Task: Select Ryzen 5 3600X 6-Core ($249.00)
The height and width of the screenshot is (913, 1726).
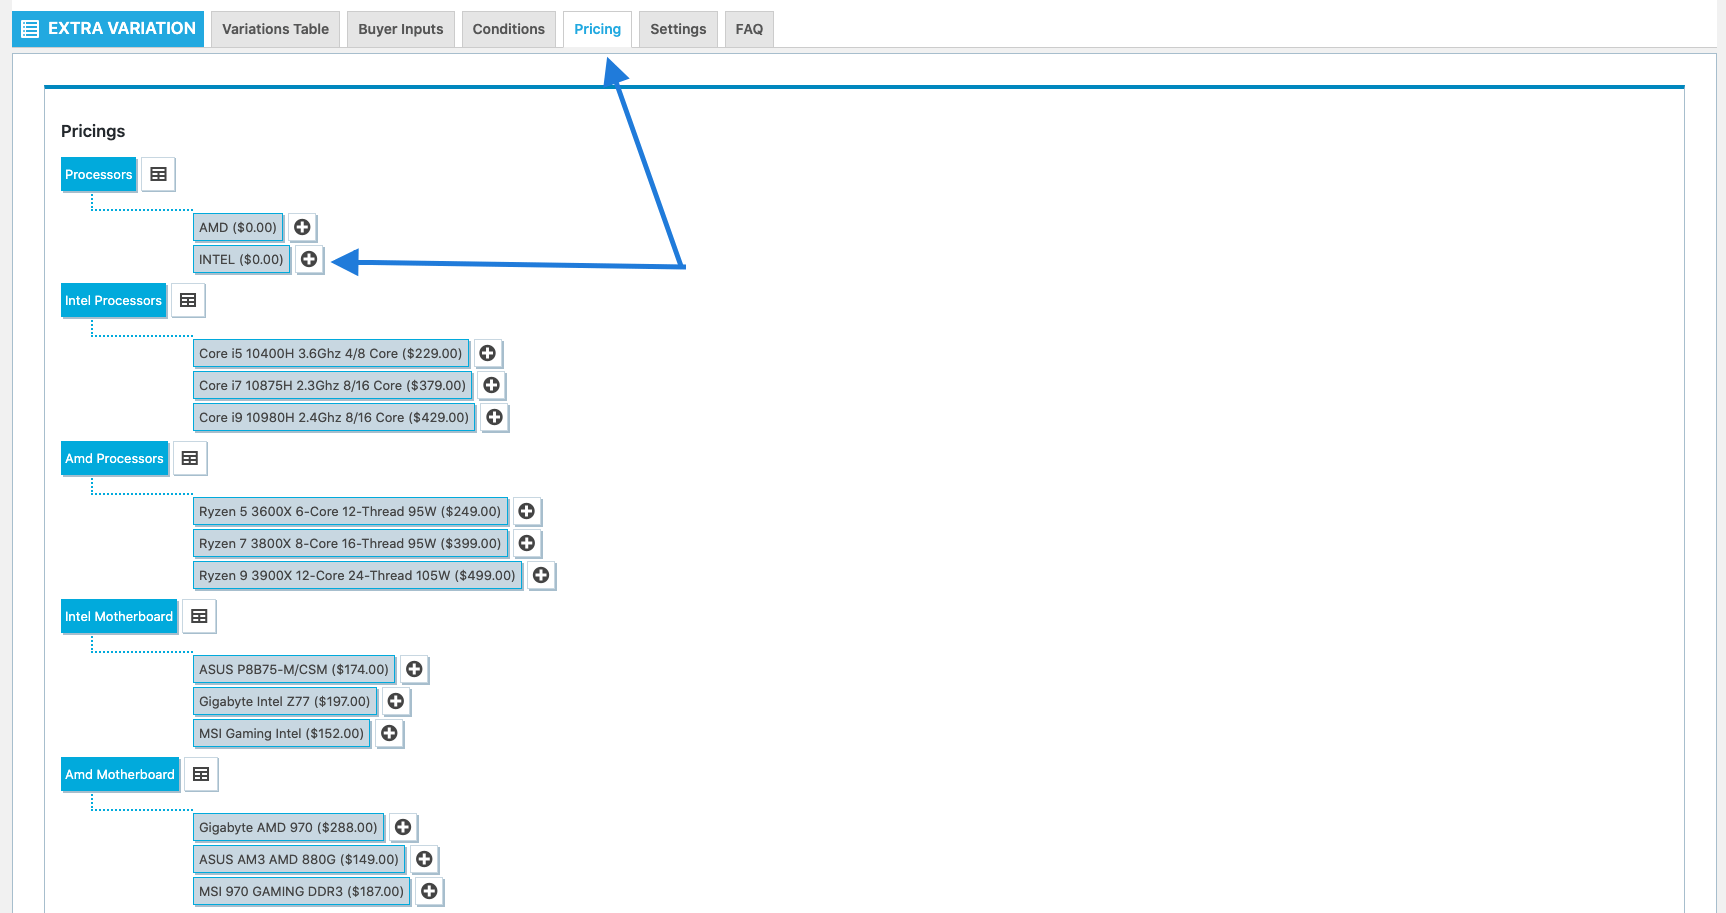Action: [x=350, y=511]
